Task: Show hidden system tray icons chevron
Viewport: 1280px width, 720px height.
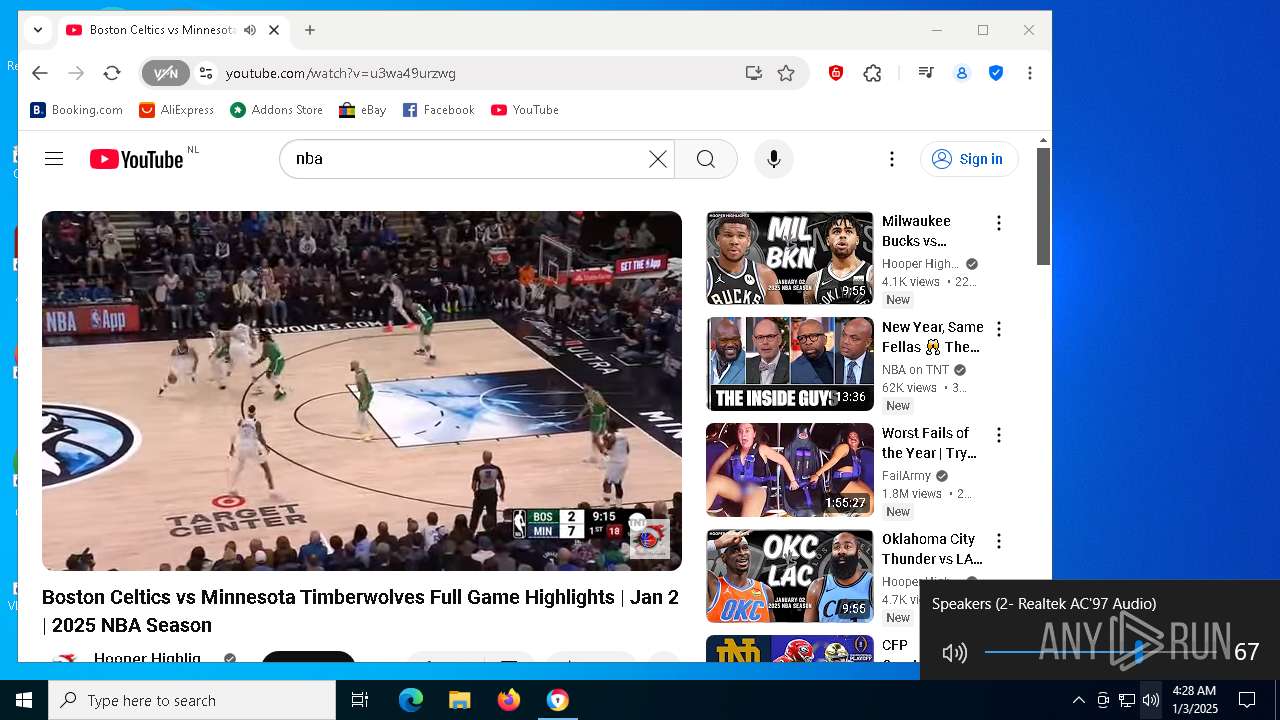Action: [x=1078, y=700]
